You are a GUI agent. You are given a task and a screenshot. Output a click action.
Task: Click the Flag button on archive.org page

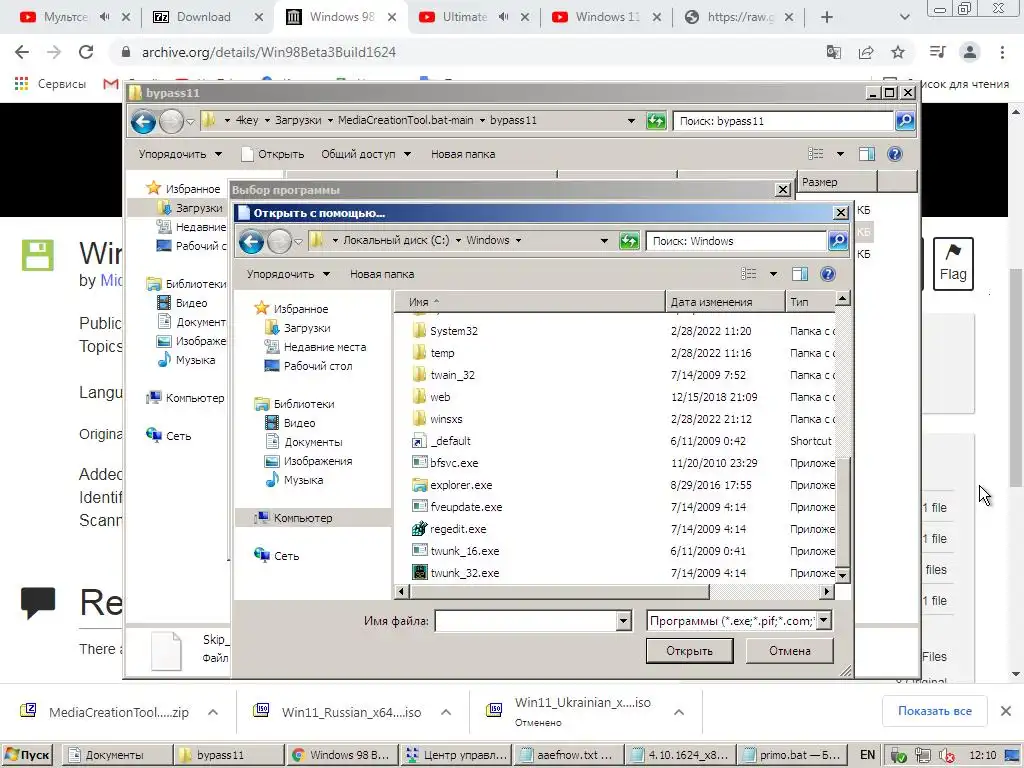[x=953, y=264]
